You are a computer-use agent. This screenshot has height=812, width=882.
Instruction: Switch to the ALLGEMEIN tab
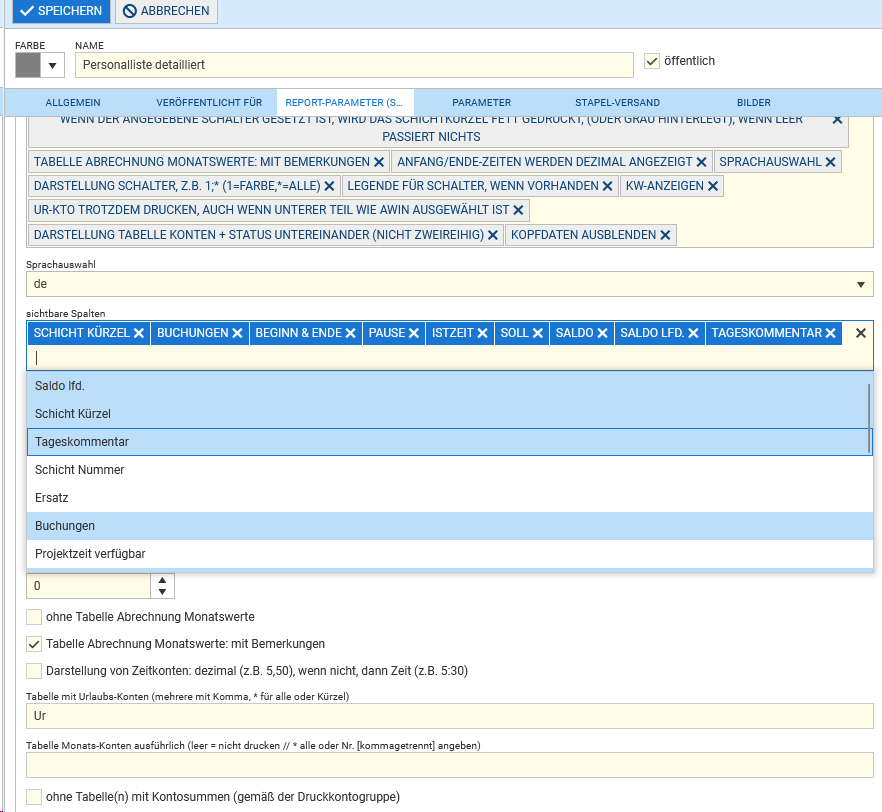73,103
